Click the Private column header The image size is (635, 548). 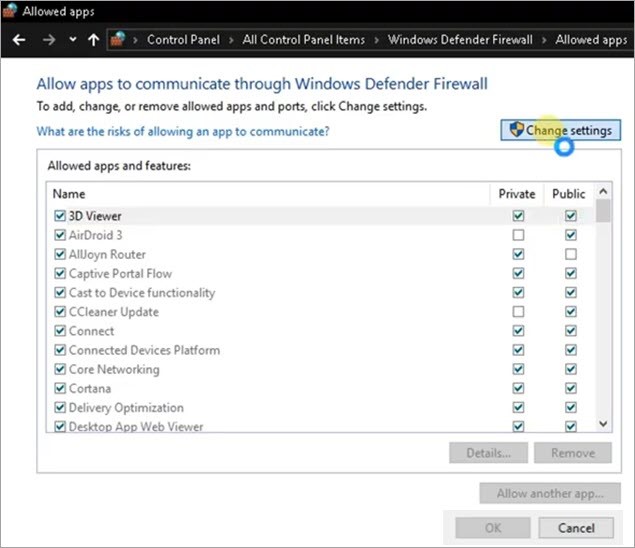tap(517, 194)
